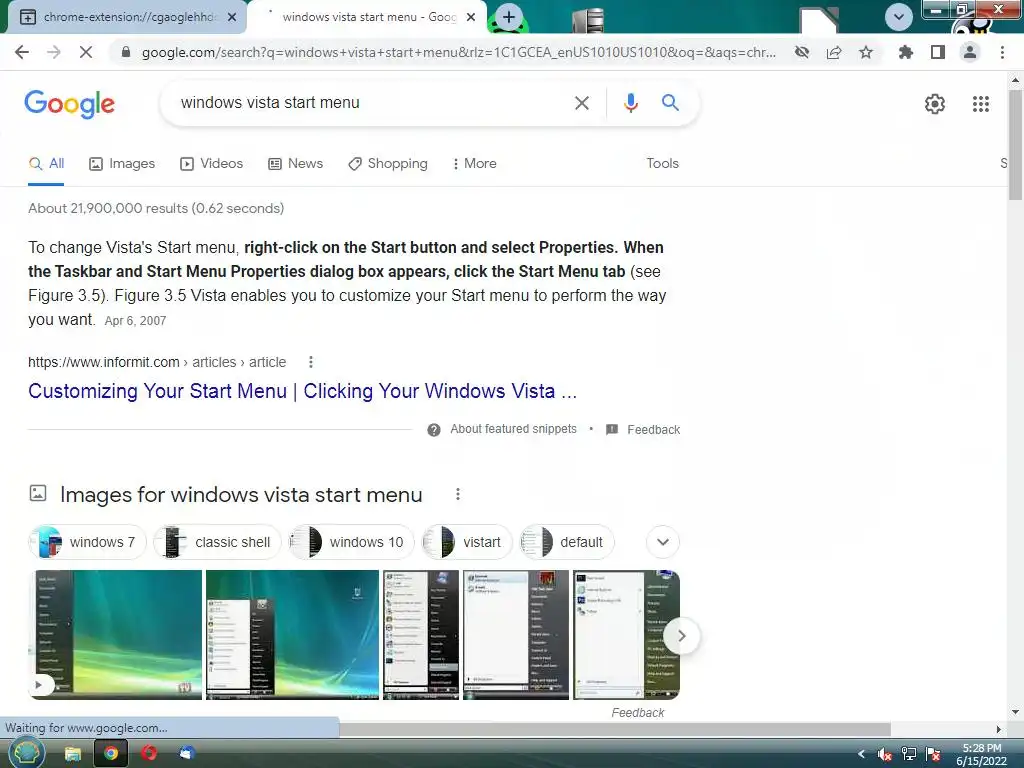Image resolution: width=1024 pixels, height=768 pixels.
Task: Show hidden system tray icons
Action: click(x=861, y=754)
